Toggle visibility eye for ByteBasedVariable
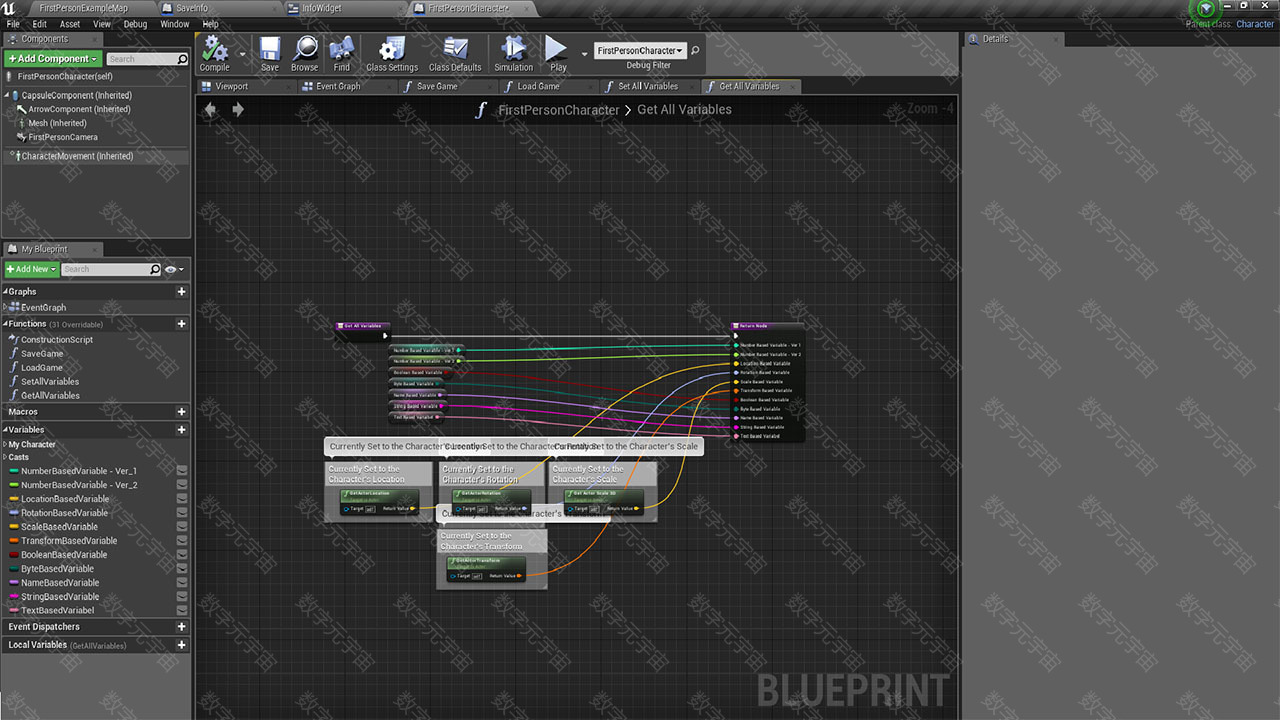Viewport: 1280px width, 720px height. pos(182,569)
